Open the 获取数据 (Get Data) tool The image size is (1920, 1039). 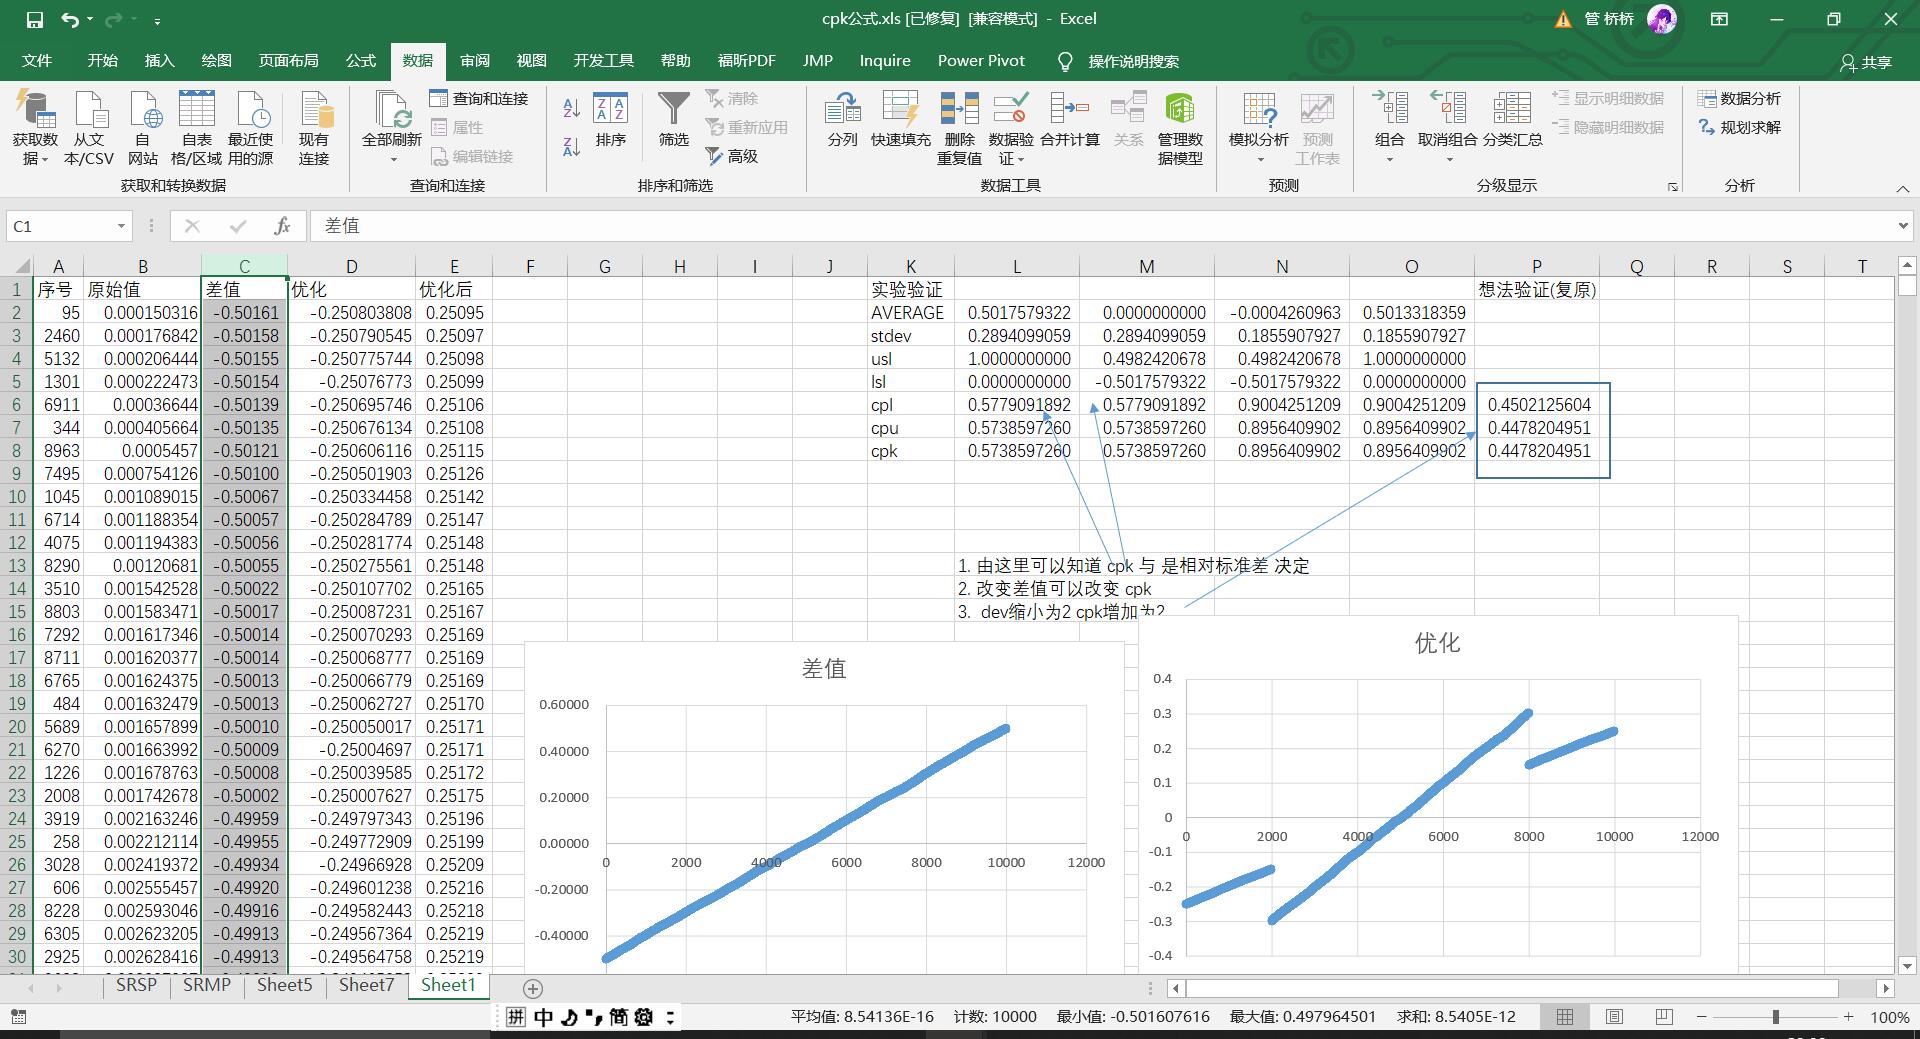click(x=35, y=128)
